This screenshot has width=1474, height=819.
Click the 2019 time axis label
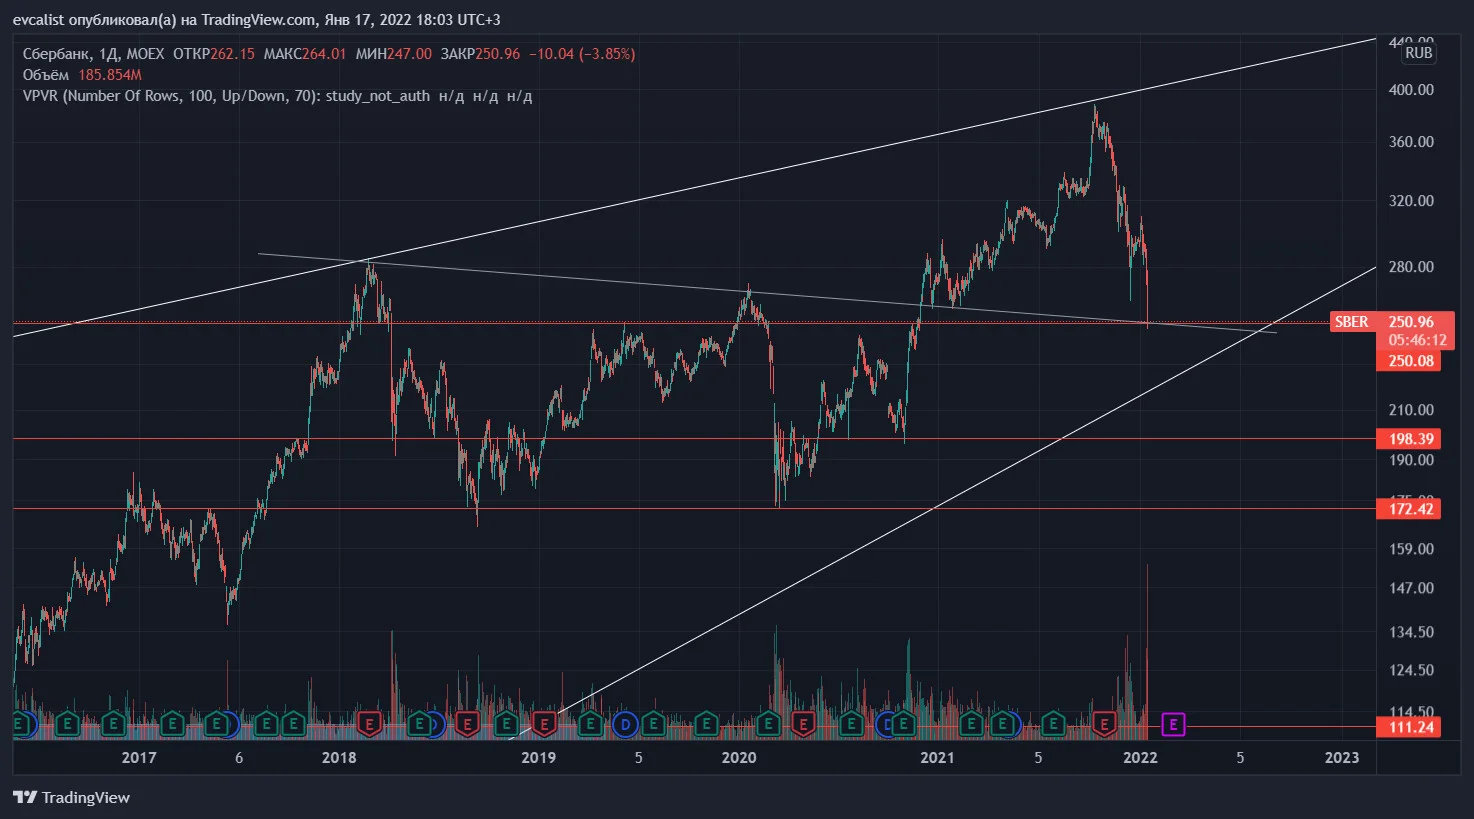pos(539,757)
